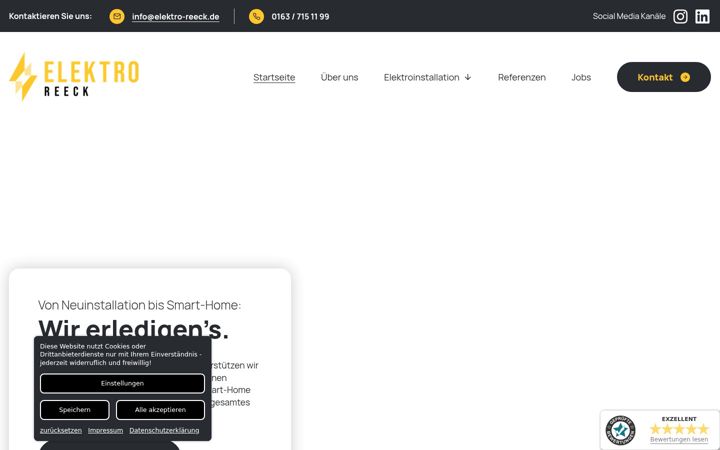Screen dimensions: 720x450
Task: Open the LinkedIn social media icon
Action: (702, 17)
